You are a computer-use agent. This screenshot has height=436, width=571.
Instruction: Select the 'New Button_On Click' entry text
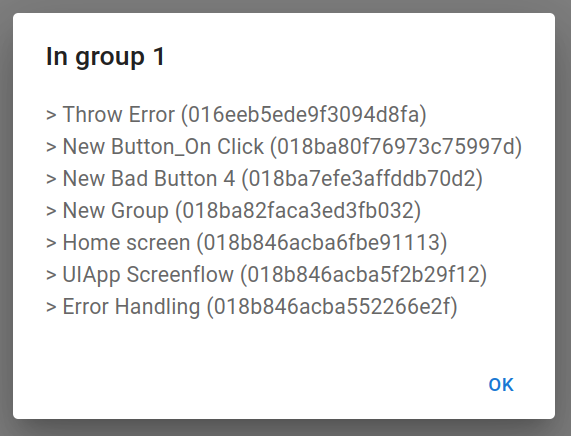(x=163, y=146)
